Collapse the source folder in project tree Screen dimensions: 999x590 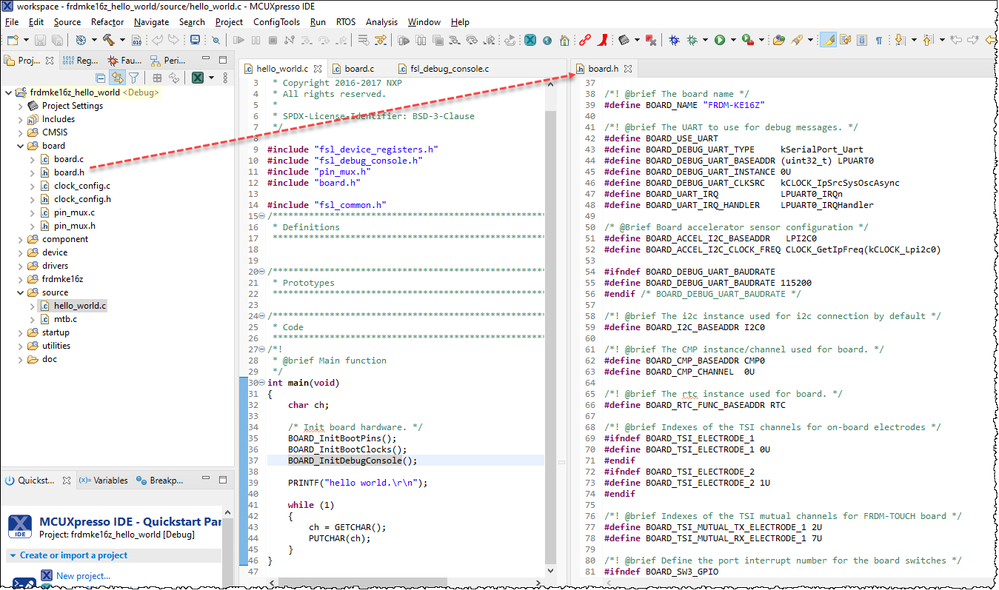pos(20,293)
